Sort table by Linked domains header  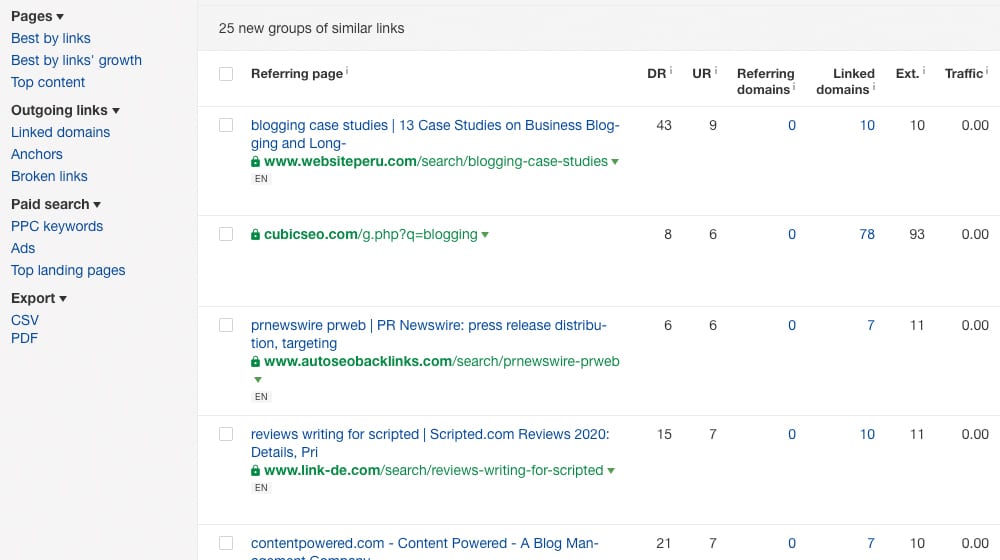tap(845, 82)
